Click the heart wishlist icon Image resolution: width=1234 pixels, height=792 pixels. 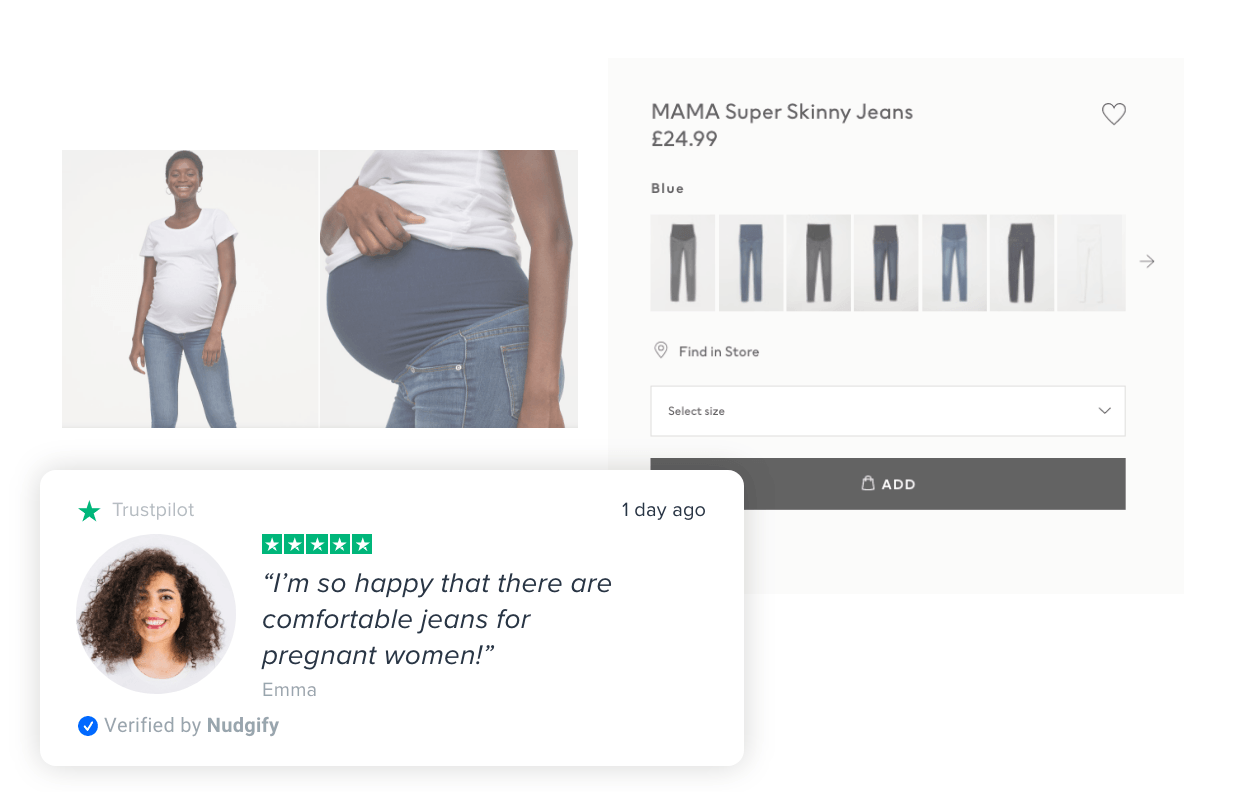(1113, 114)
